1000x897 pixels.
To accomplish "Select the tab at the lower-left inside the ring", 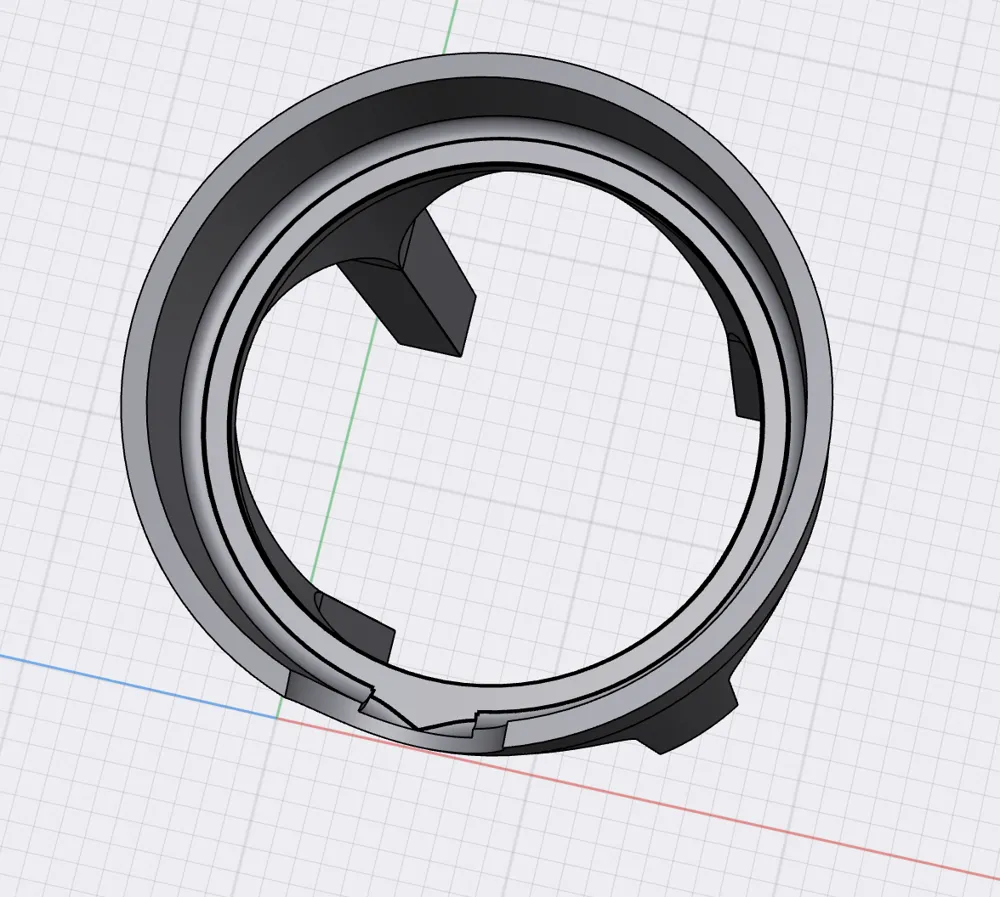I will click(x=355, y=628).
